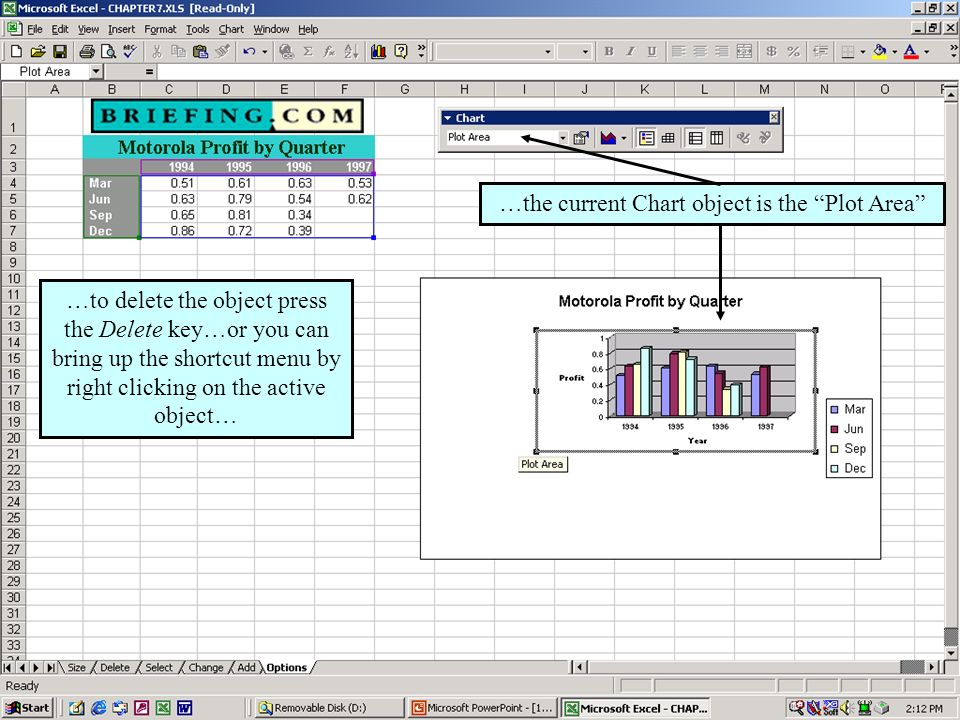This screenshot has height=720, width=960.
Task: Apply yellow Fill Color bucket
Action: click(880, 51)
